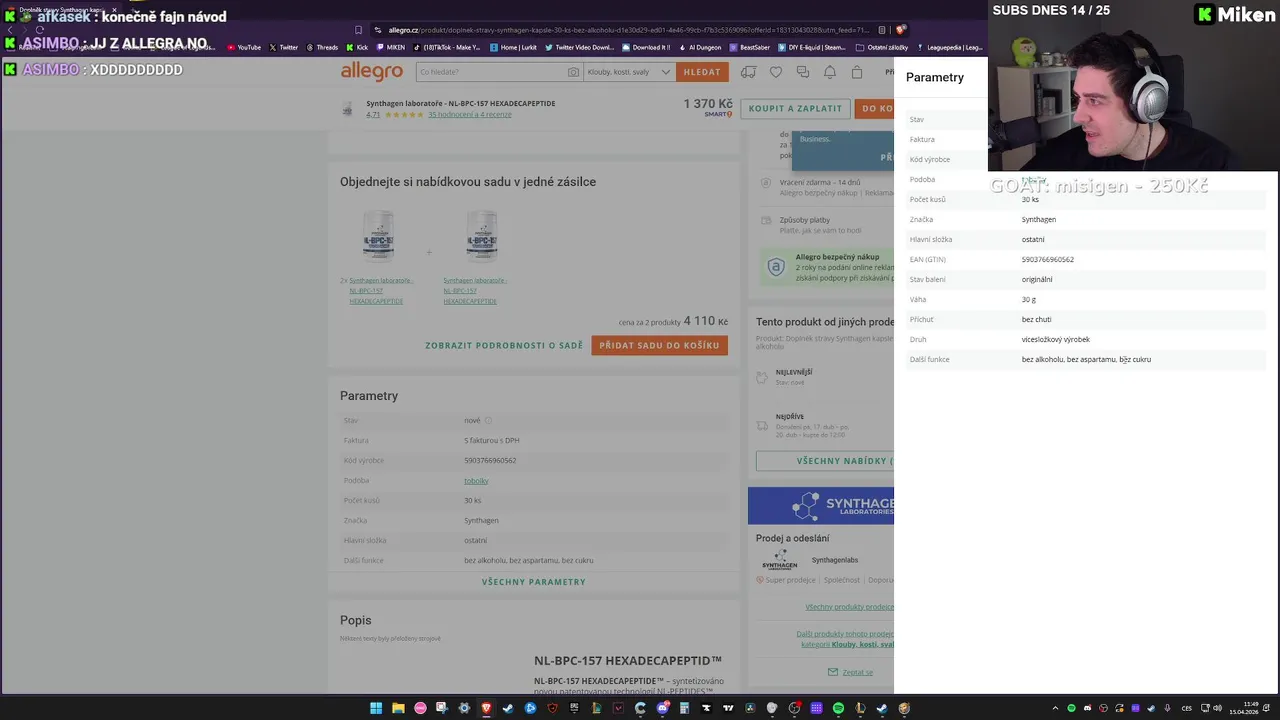Image resolution: width=1280 pixels, height=720 pixels.
Task: Click 'vícesložkový výrobek' value in side panel
Action: click(1056, 339)
